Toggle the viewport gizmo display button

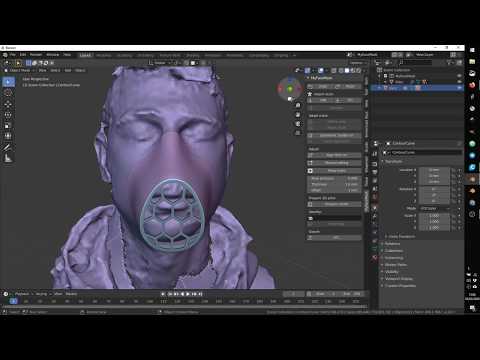coord(307,70)
